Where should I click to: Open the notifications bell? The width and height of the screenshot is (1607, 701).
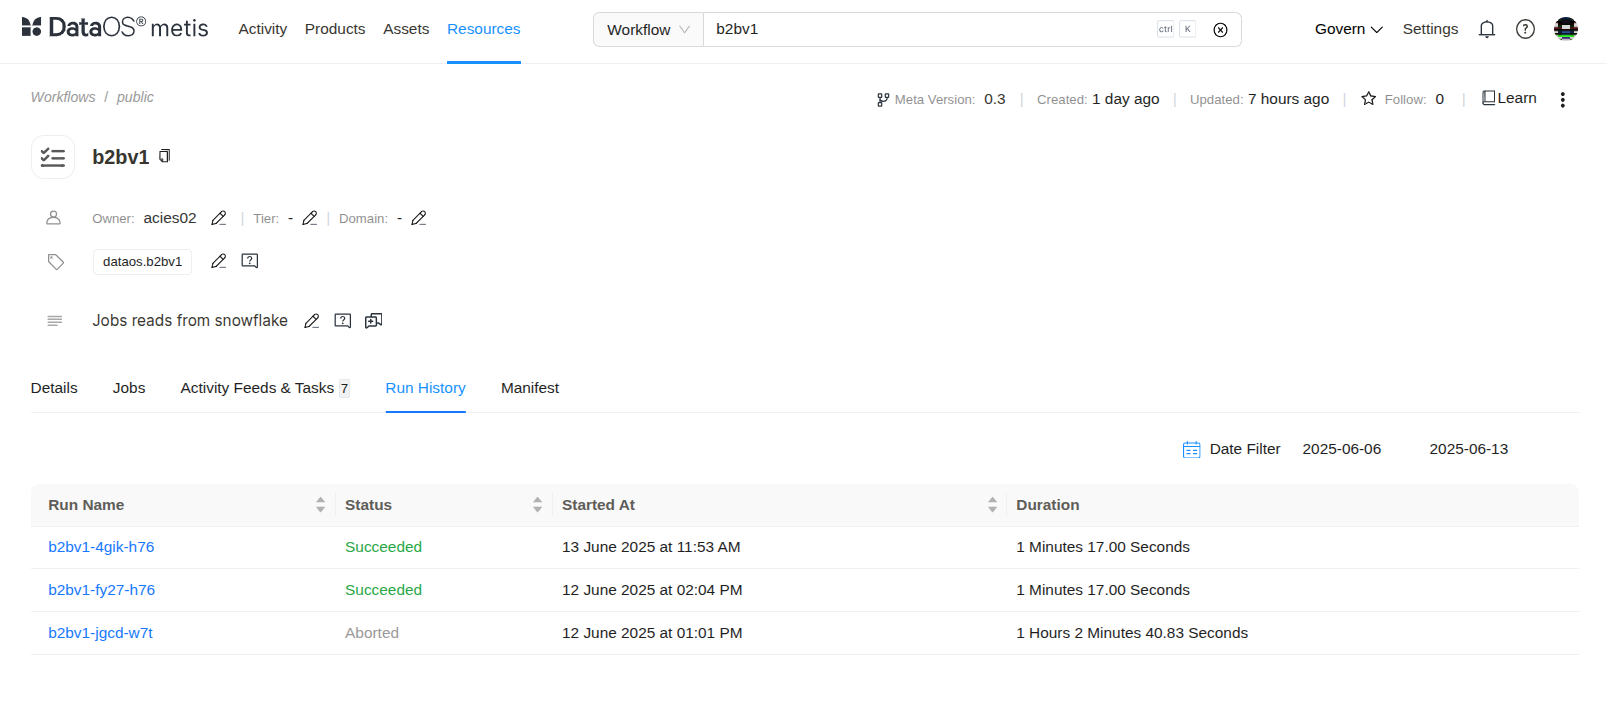pos(1486,29)
